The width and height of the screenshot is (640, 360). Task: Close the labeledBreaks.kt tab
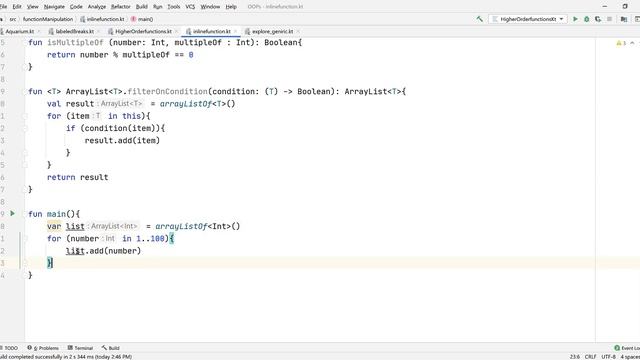pos(98,31)
